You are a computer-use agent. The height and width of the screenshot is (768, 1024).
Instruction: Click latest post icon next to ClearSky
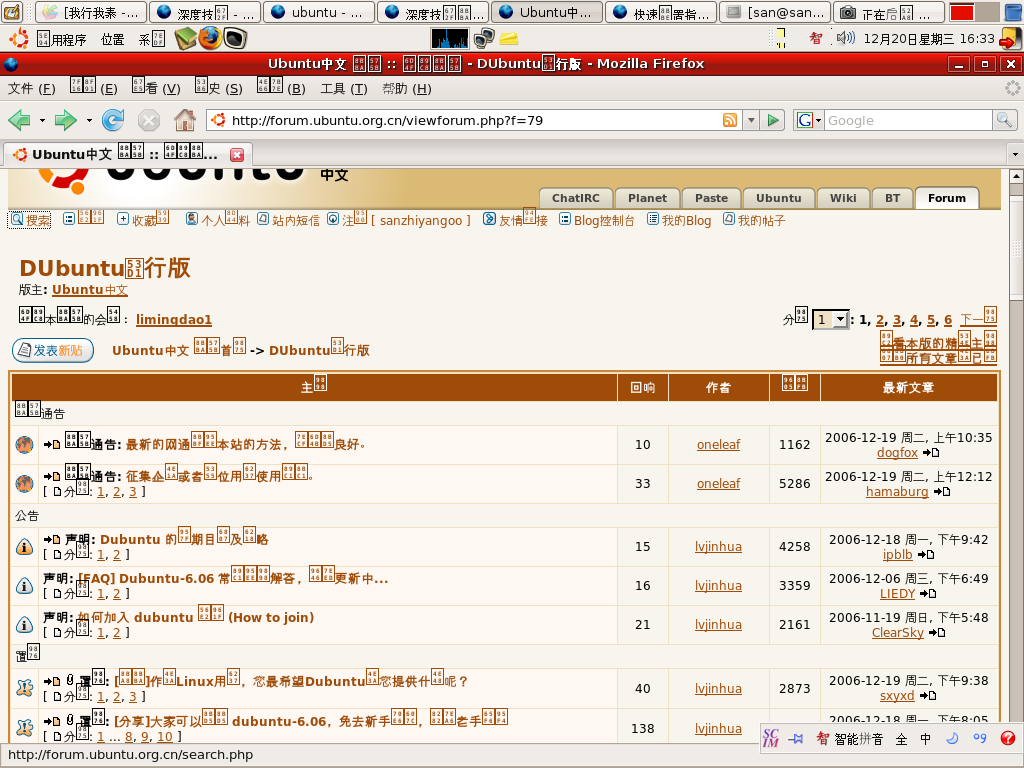936,633
